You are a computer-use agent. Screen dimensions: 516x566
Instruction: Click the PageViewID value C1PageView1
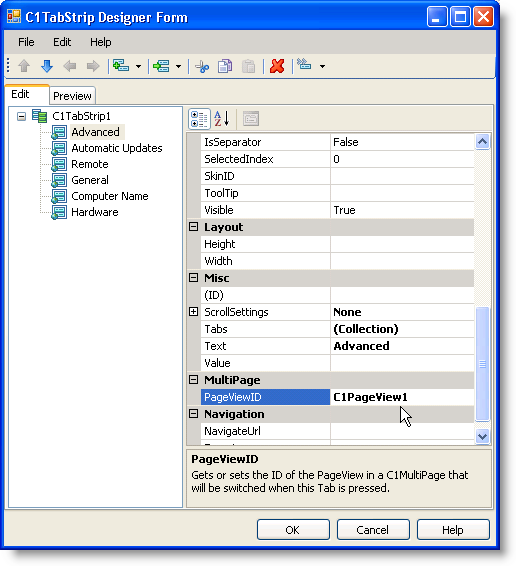(402, 397)
